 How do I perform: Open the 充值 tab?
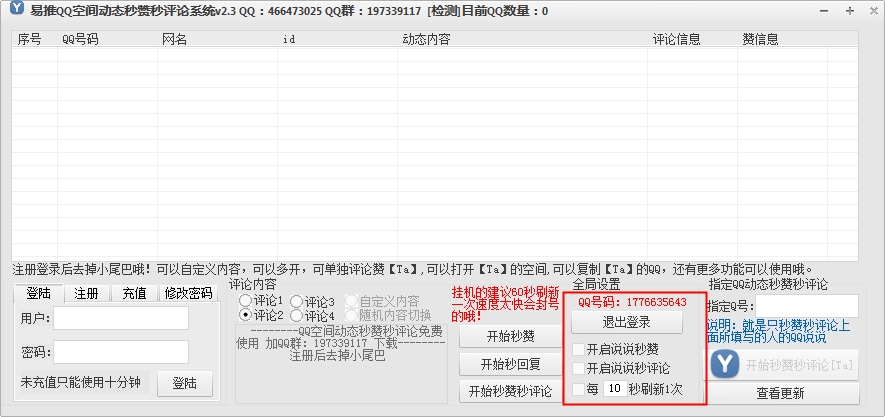(x=134, y=293)
